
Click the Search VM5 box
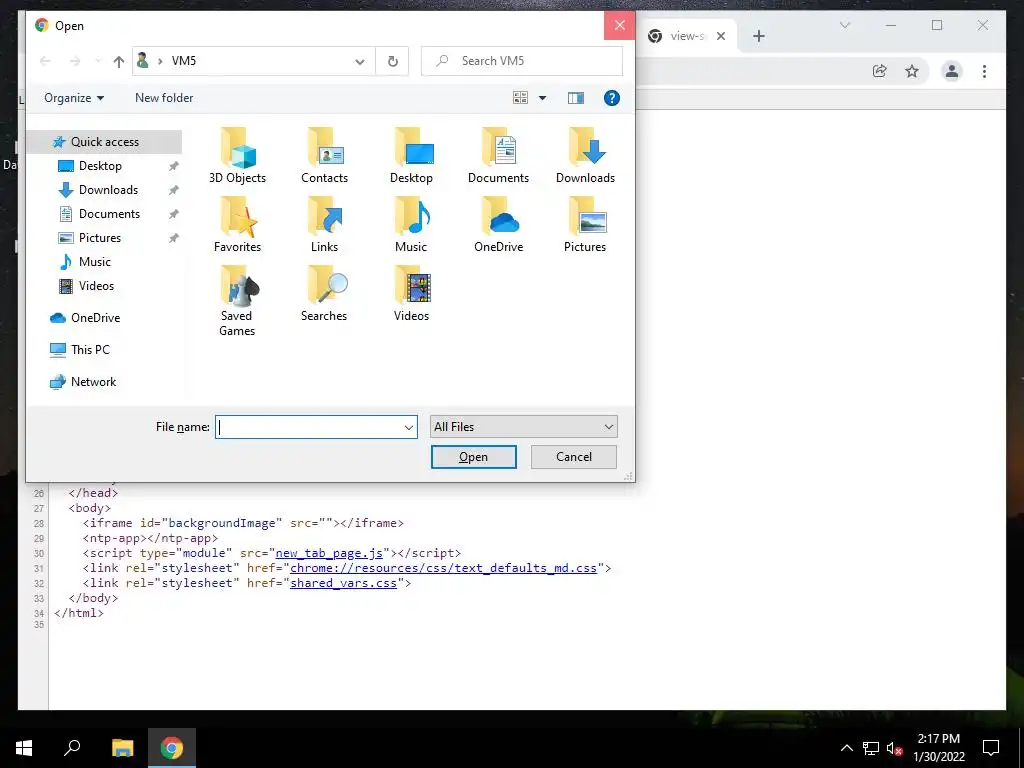522,61
